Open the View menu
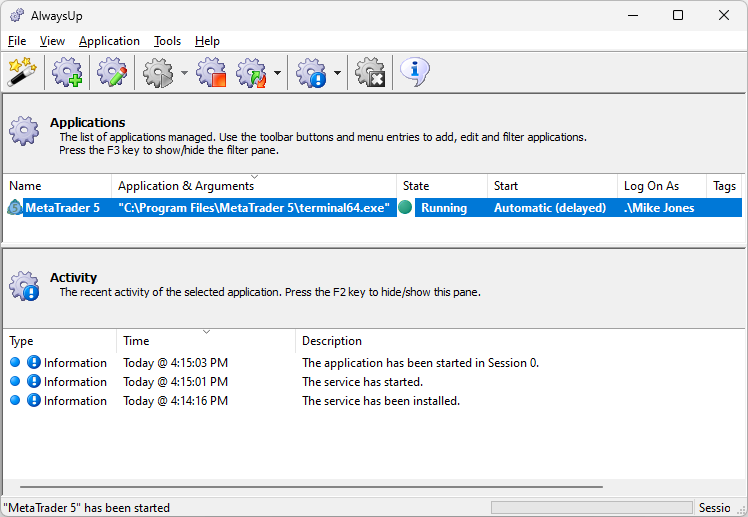Screen dimensions: 748x517 tap(52, 41)
